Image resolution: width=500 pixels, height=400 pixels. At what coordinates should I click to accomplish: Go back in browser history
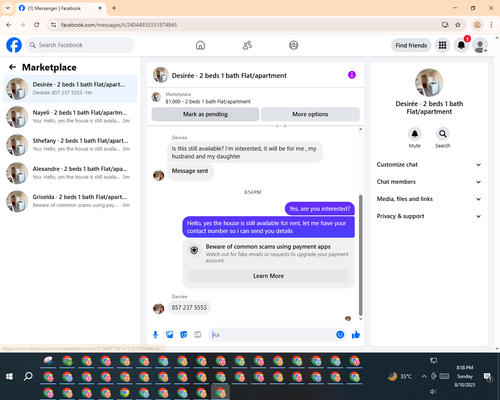9,25
